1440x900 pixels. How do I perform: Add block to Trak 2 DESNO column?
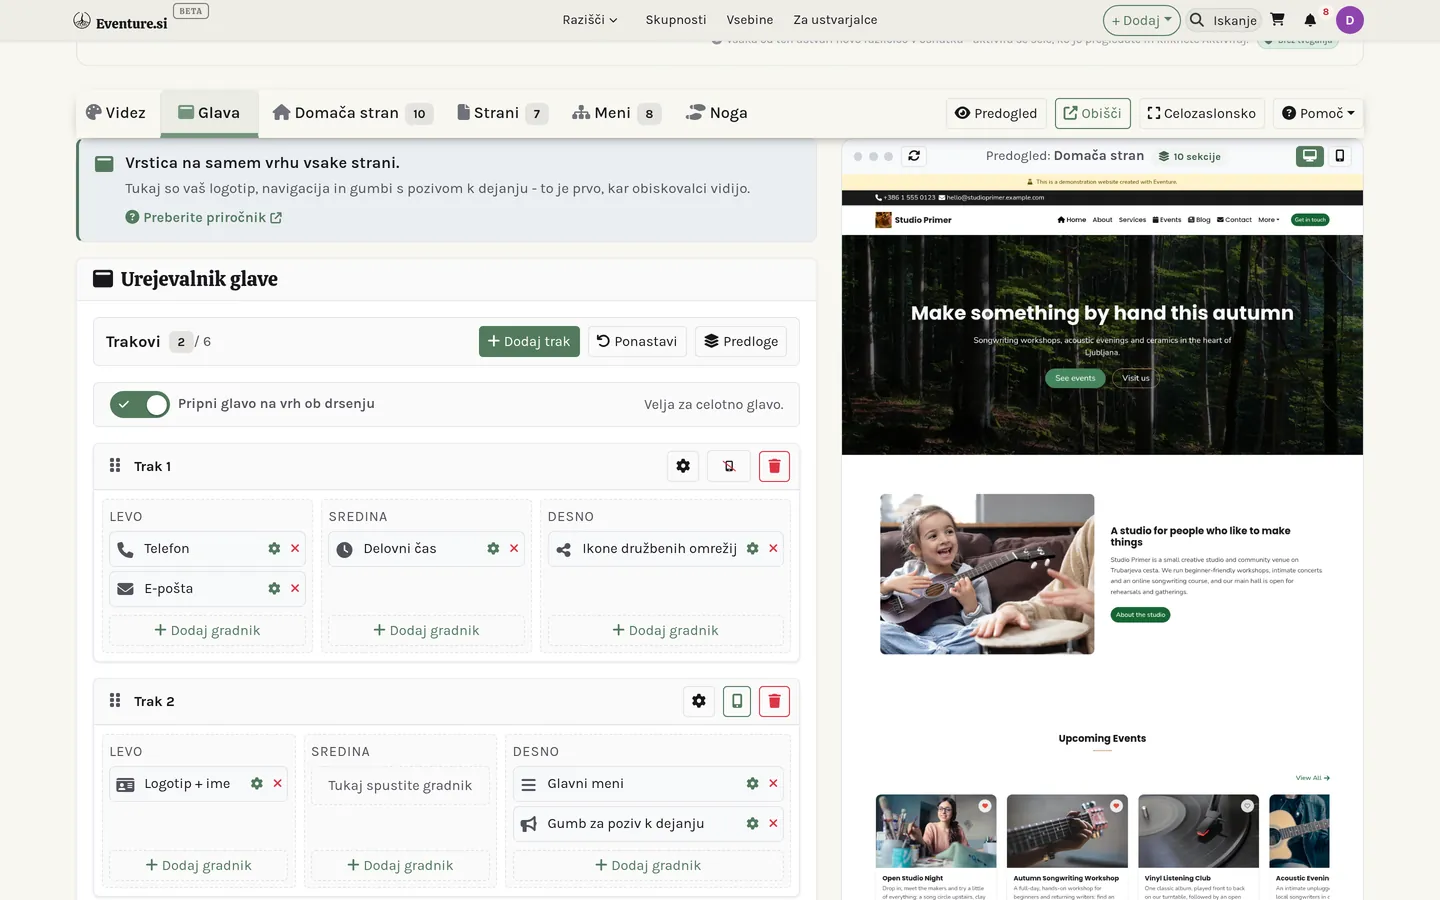[648, 866]
